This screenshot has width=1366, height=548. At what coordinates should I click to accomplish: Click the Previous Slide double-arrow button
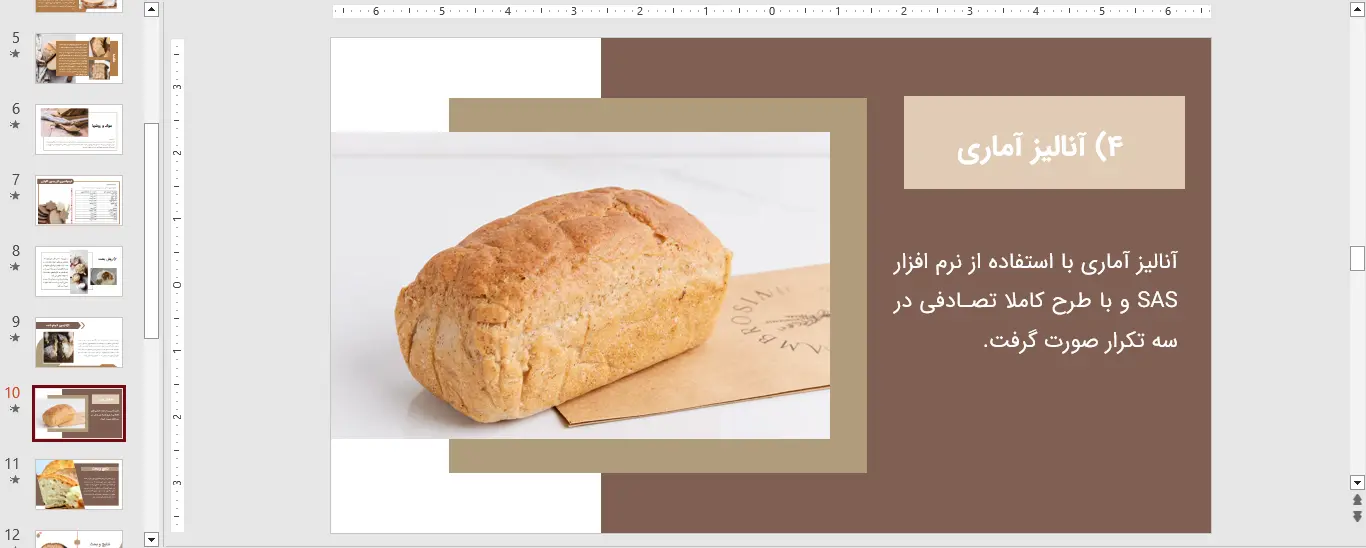[x=1357, y=500]
